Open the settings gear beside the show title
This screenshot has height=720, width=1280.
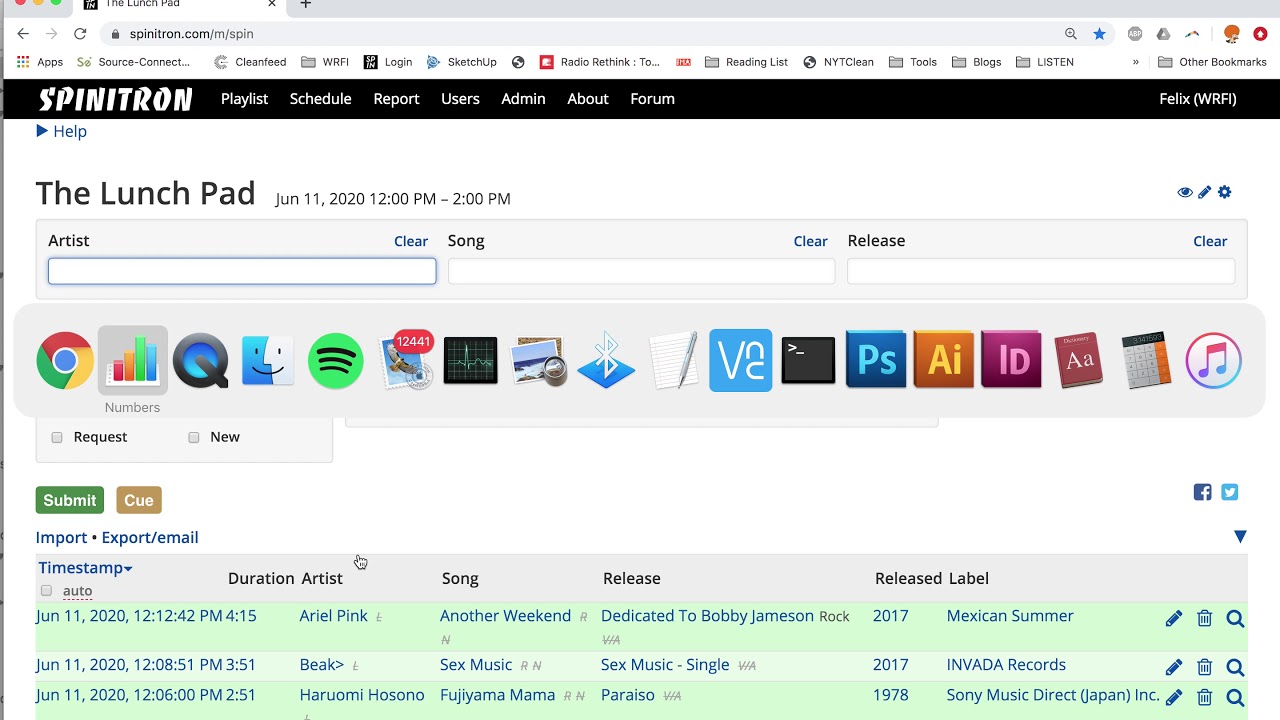pos(1224,192)
